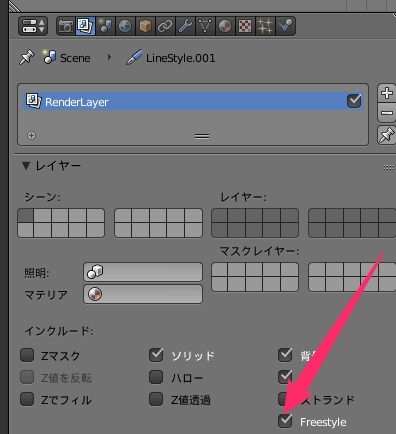Remove the selected render layer

(x=387, y=113)
